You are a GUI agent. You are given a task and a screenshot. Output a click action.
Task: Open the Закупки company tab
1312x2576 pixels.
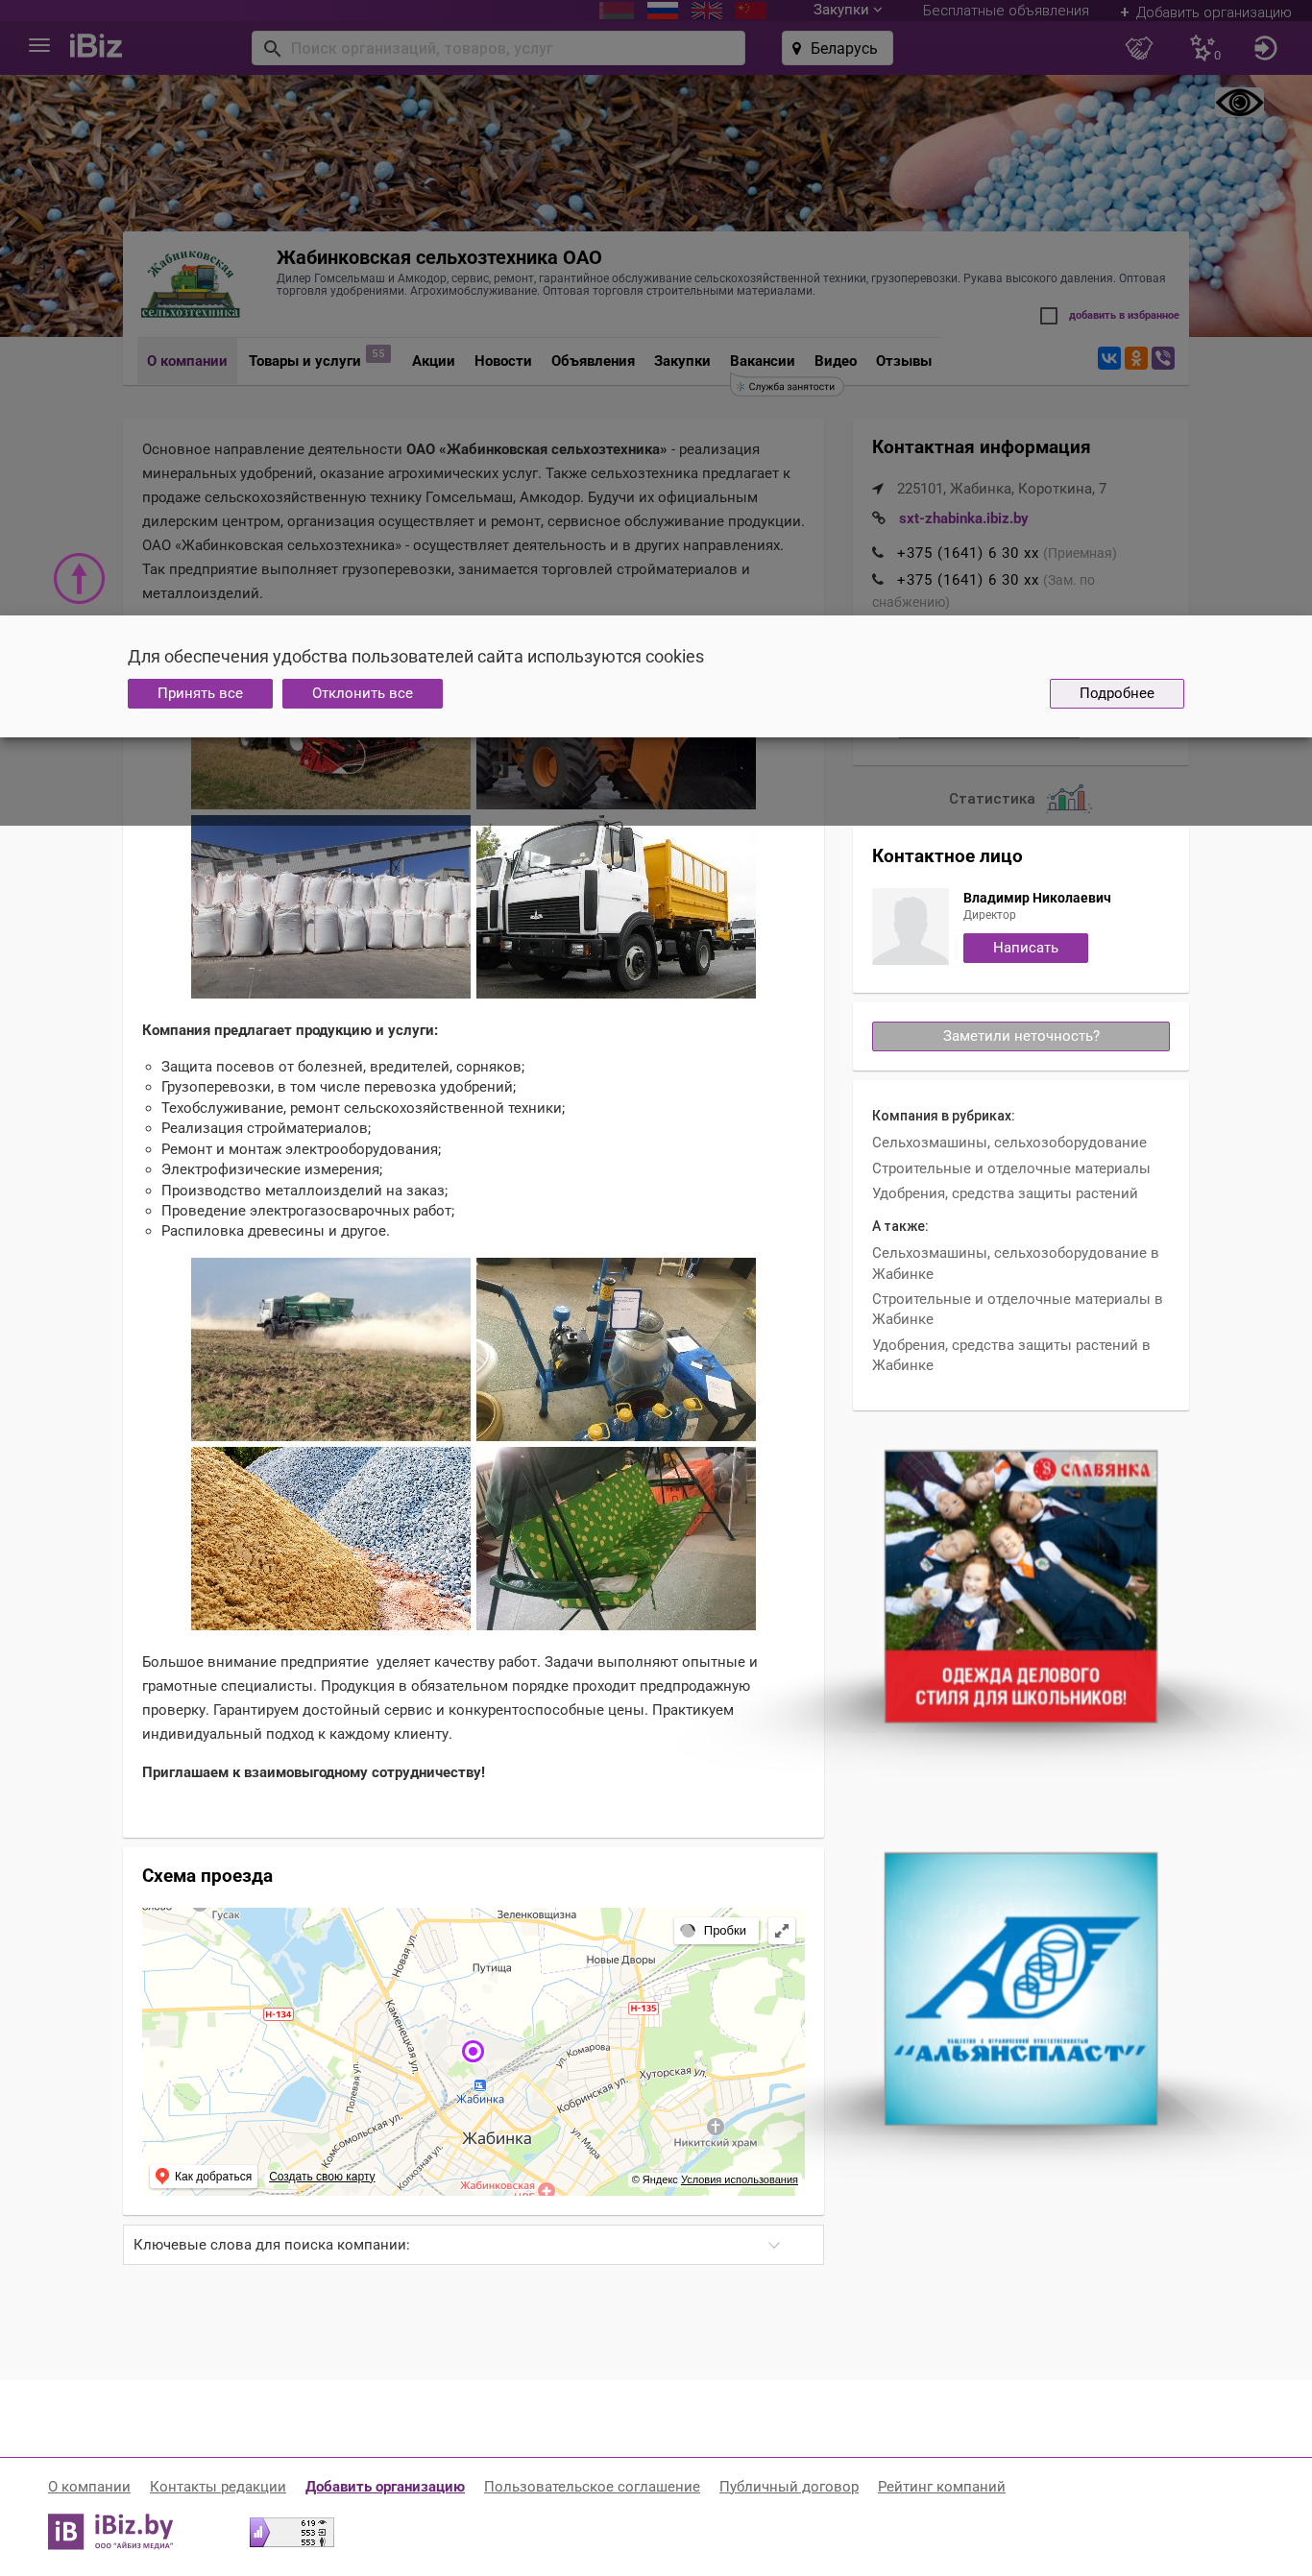coord(682,361)
